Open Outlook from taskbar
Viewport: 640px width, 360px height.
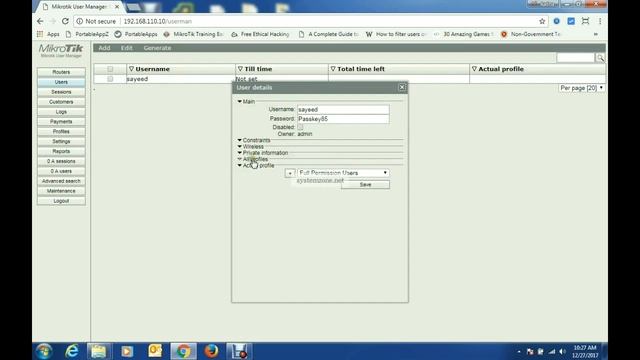155,351
